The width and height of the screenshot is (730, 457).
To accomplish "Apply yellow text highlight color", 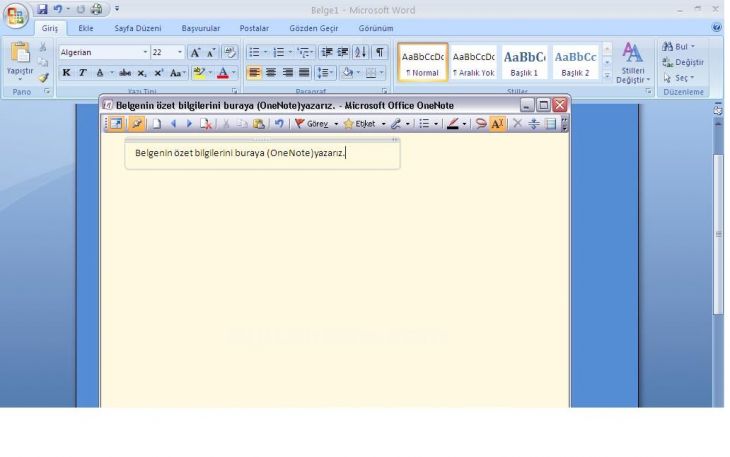I will (199, 73).
